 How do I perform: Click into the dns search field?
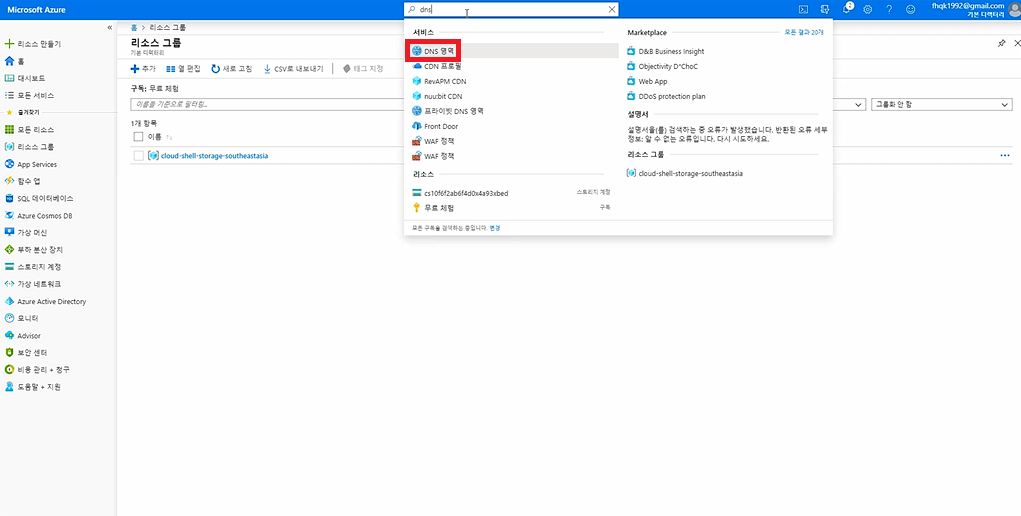pos(511,9)
